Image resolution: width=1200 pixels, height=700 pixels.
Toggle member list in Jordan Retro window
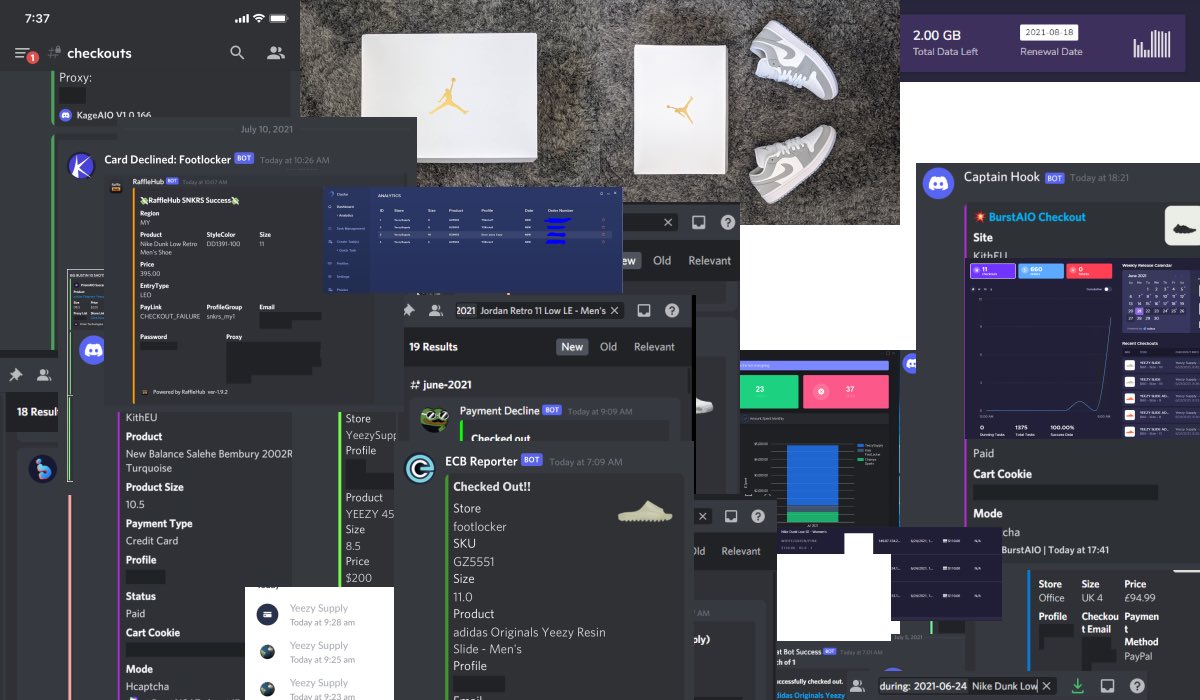click(x=436, y=311)
